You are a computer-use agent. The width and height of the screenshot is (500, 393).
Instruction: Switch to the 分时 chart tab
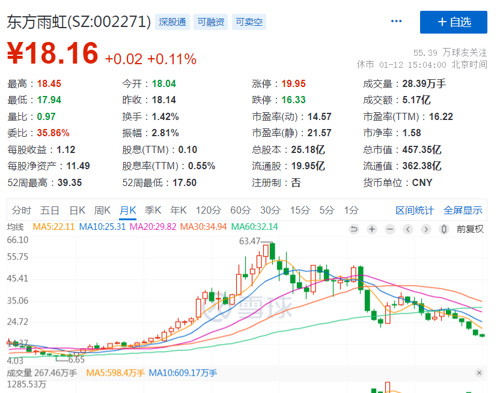21,210
